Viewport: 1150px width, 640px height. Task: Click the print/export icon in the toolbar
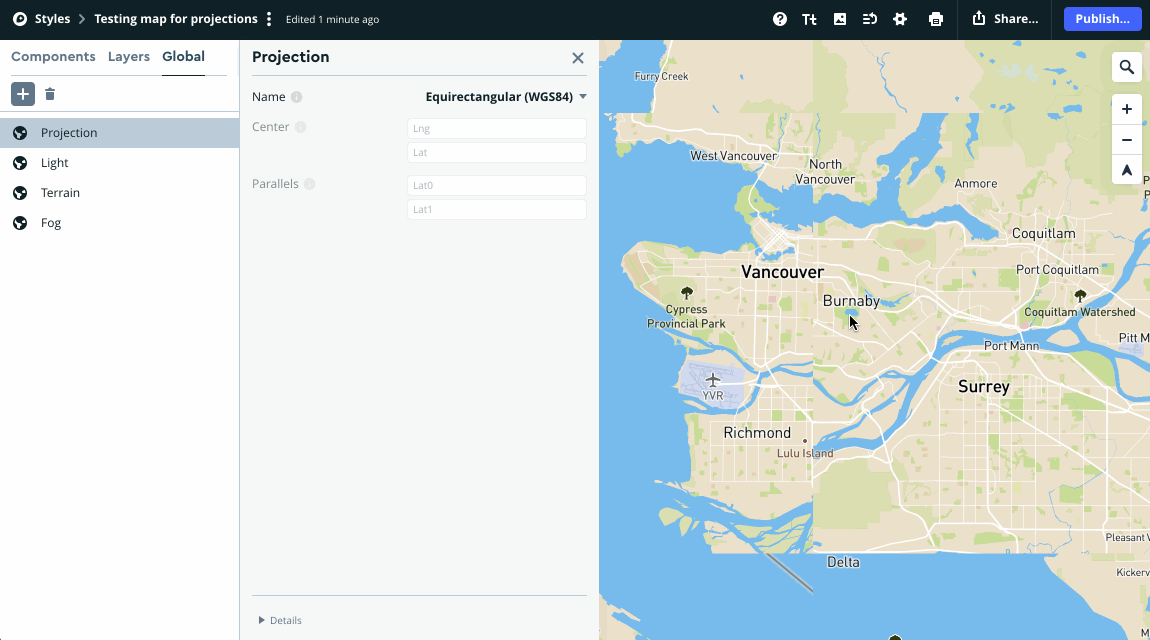coord(936,18)
